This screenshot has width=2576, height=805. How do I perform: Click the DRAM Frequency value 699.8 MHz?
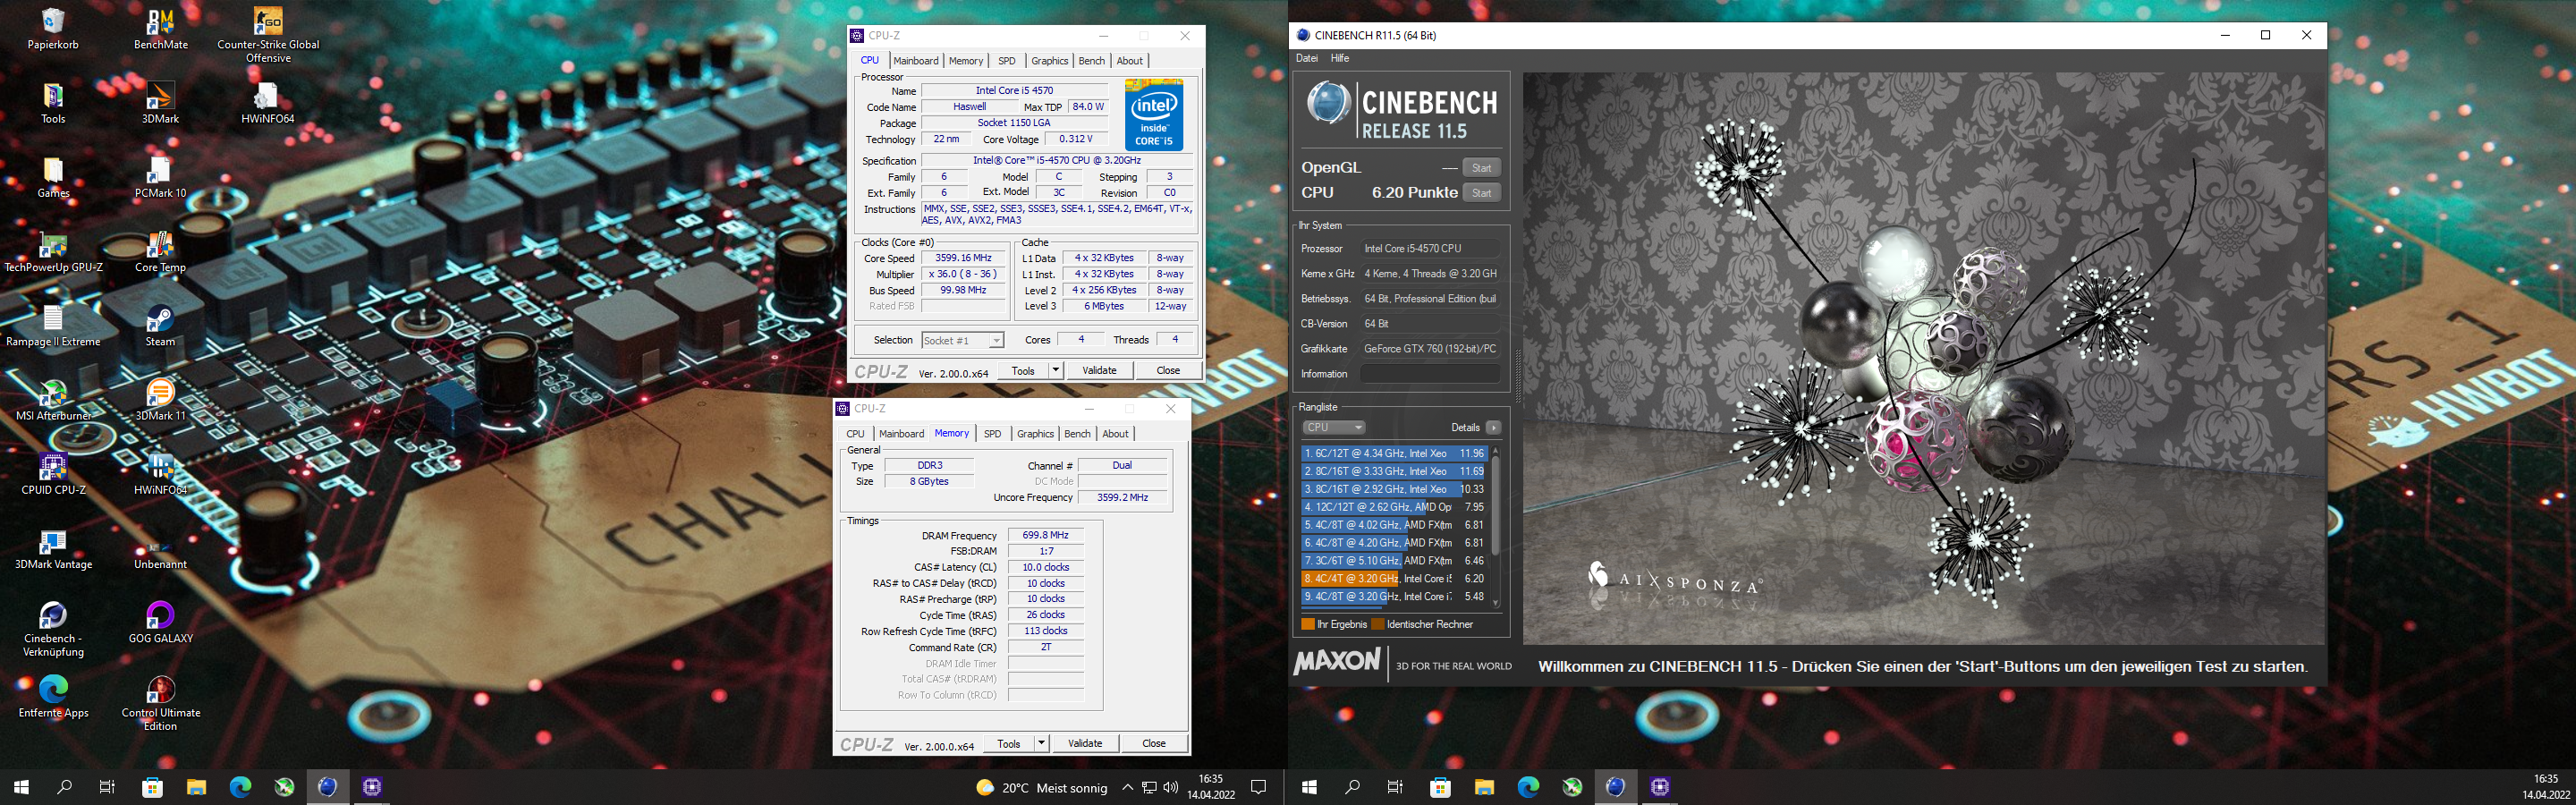[x=1046, y=536]
